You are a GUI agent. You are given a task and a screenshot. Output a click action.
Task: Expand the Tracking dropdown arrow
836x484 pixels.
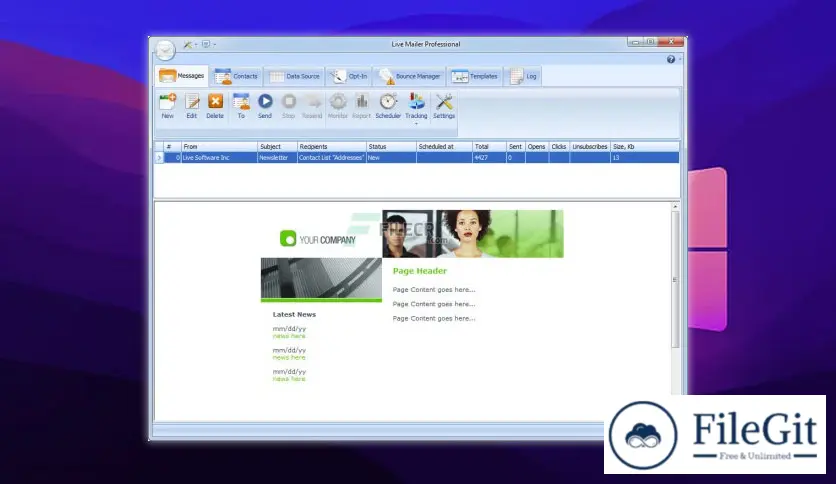click(x=416, y=124)
